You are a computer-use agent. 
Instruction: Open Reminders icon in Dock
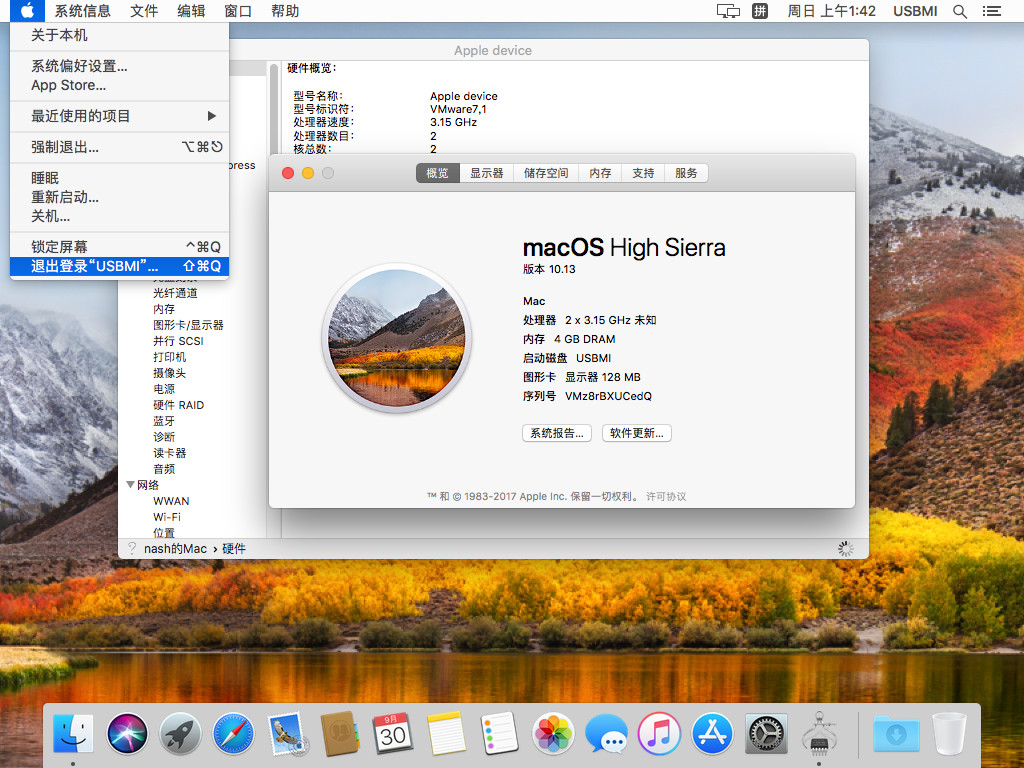coord(500,733)
